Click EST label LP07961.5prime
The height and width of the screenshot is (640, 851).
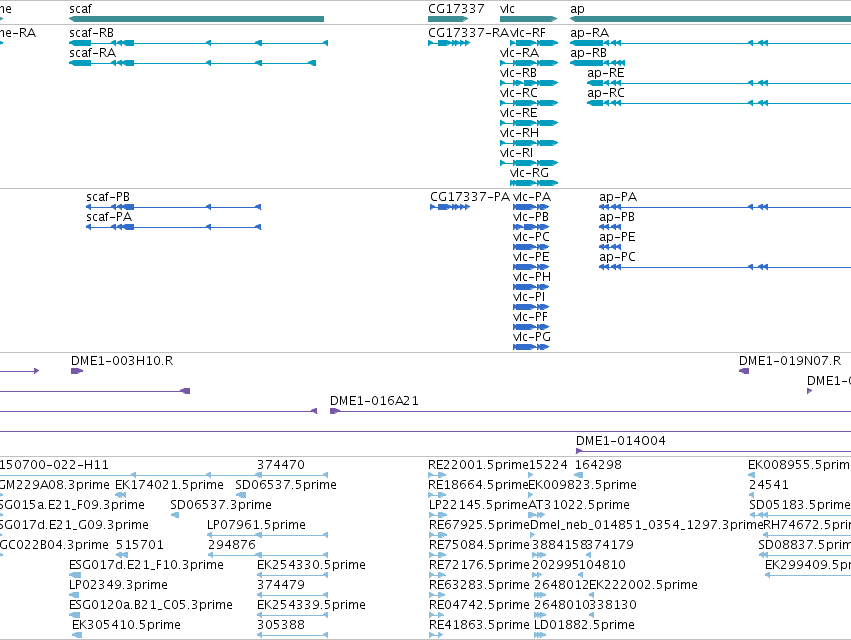point(257,525)
